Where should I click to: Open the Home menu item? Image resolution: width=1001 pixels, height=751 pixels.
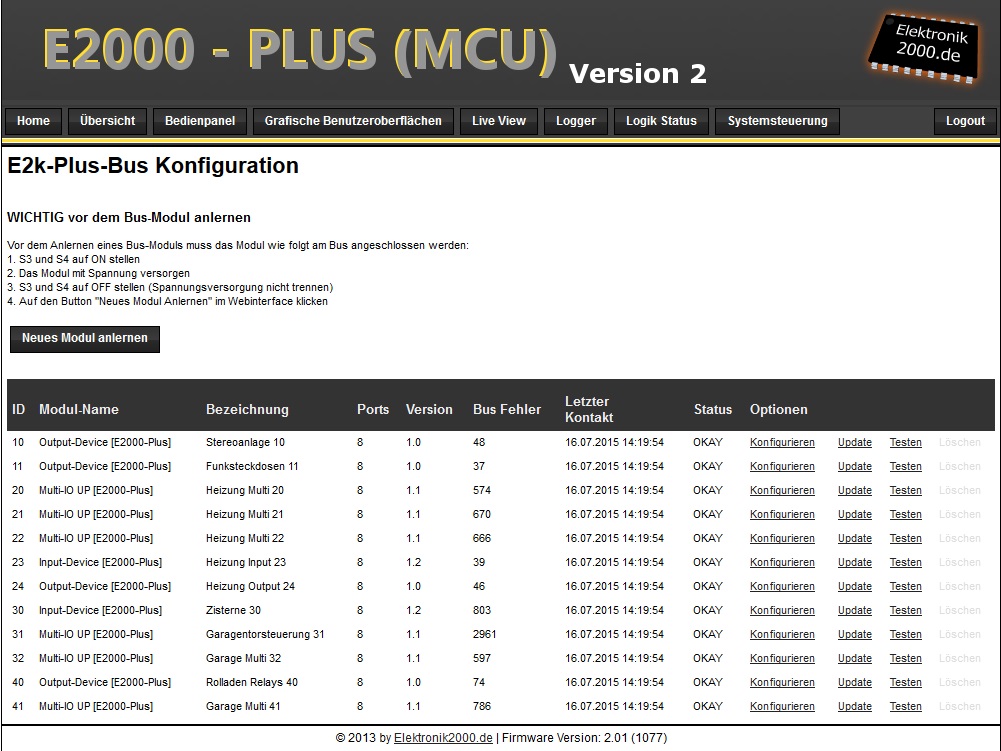[33, 121]
